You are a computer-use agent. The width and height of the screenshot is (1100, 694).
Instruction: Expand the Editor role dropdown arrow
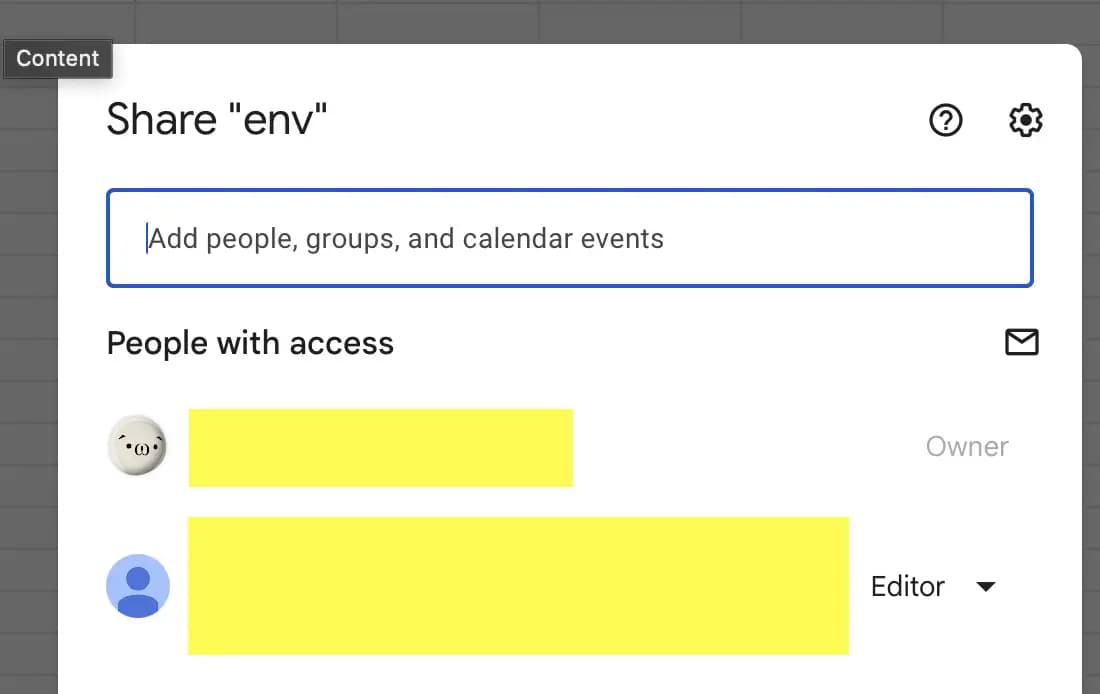985,587
